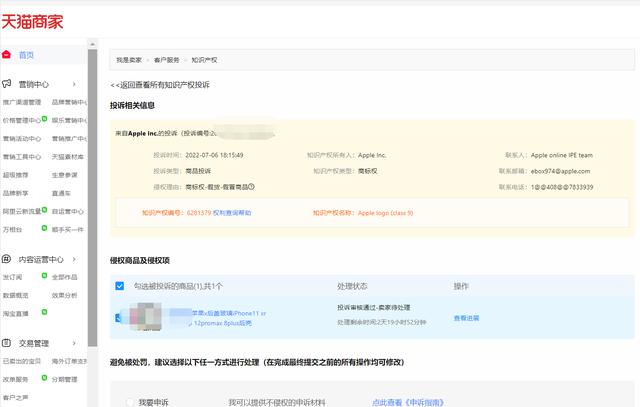Open 效果分析 in the sidebar

pos(64,295)
